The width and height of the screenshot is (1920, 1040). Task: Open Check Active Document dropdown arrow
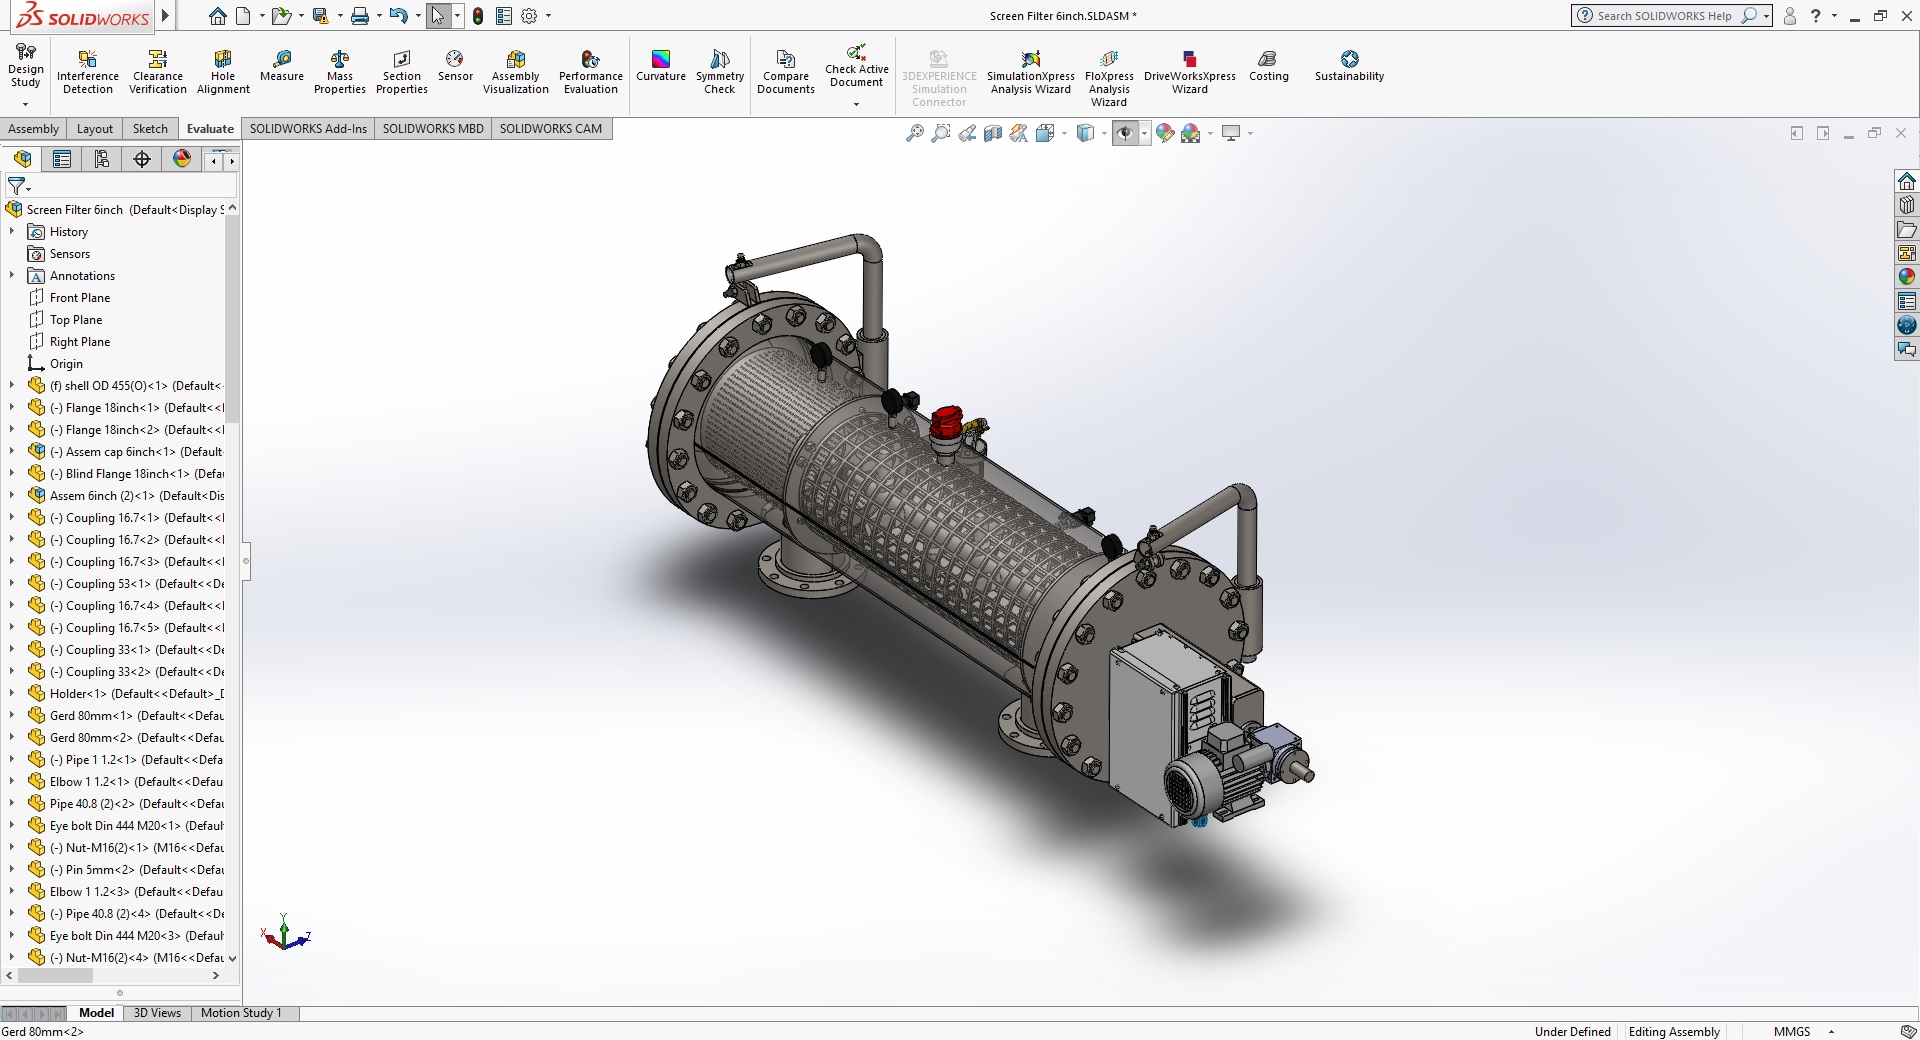pyautogui.click(x=856, y=104)
